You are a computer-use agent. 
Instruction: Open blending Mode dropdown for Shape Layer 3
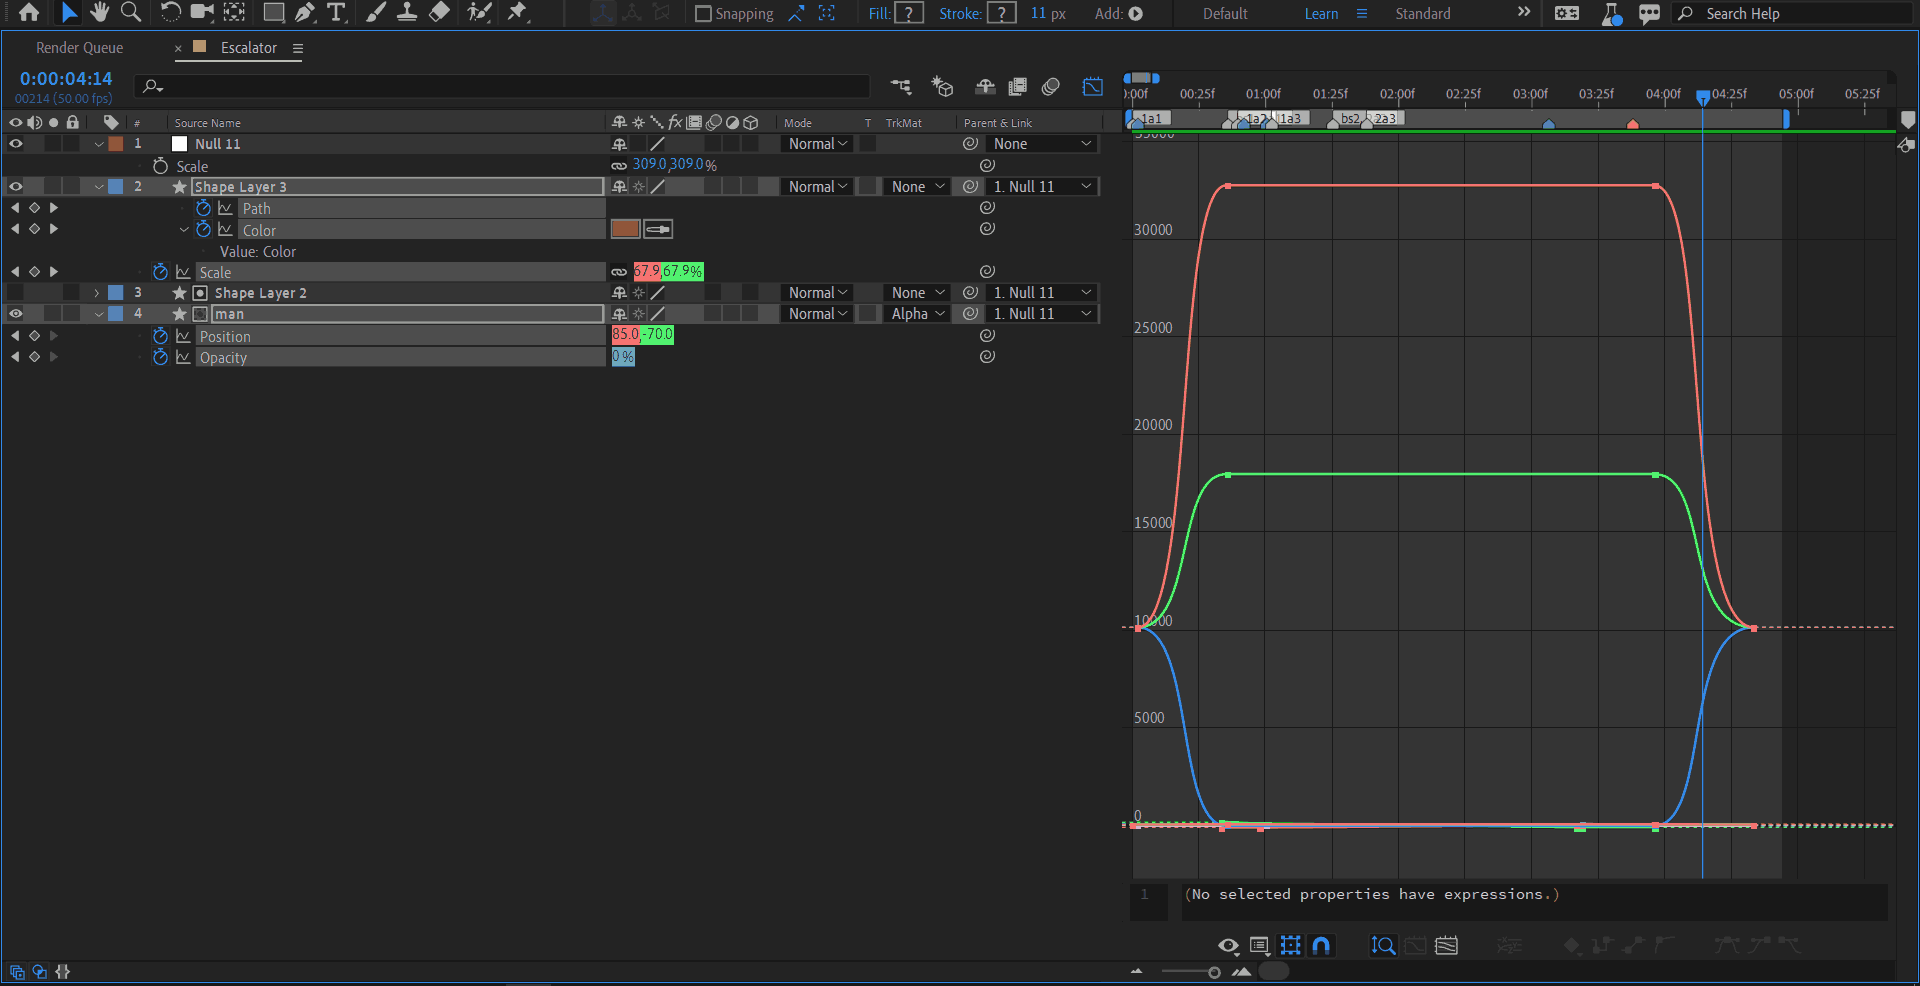(x=817, y=187)
